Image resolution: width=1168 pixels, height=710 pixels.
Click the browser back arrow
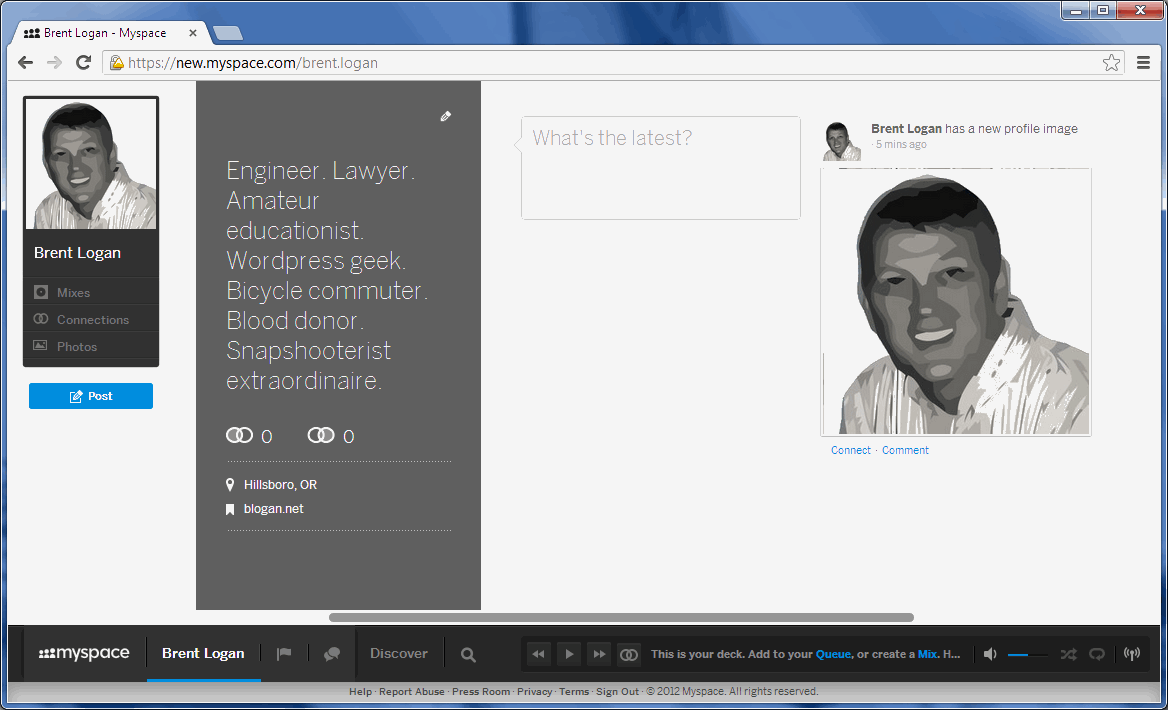[25, 63]
